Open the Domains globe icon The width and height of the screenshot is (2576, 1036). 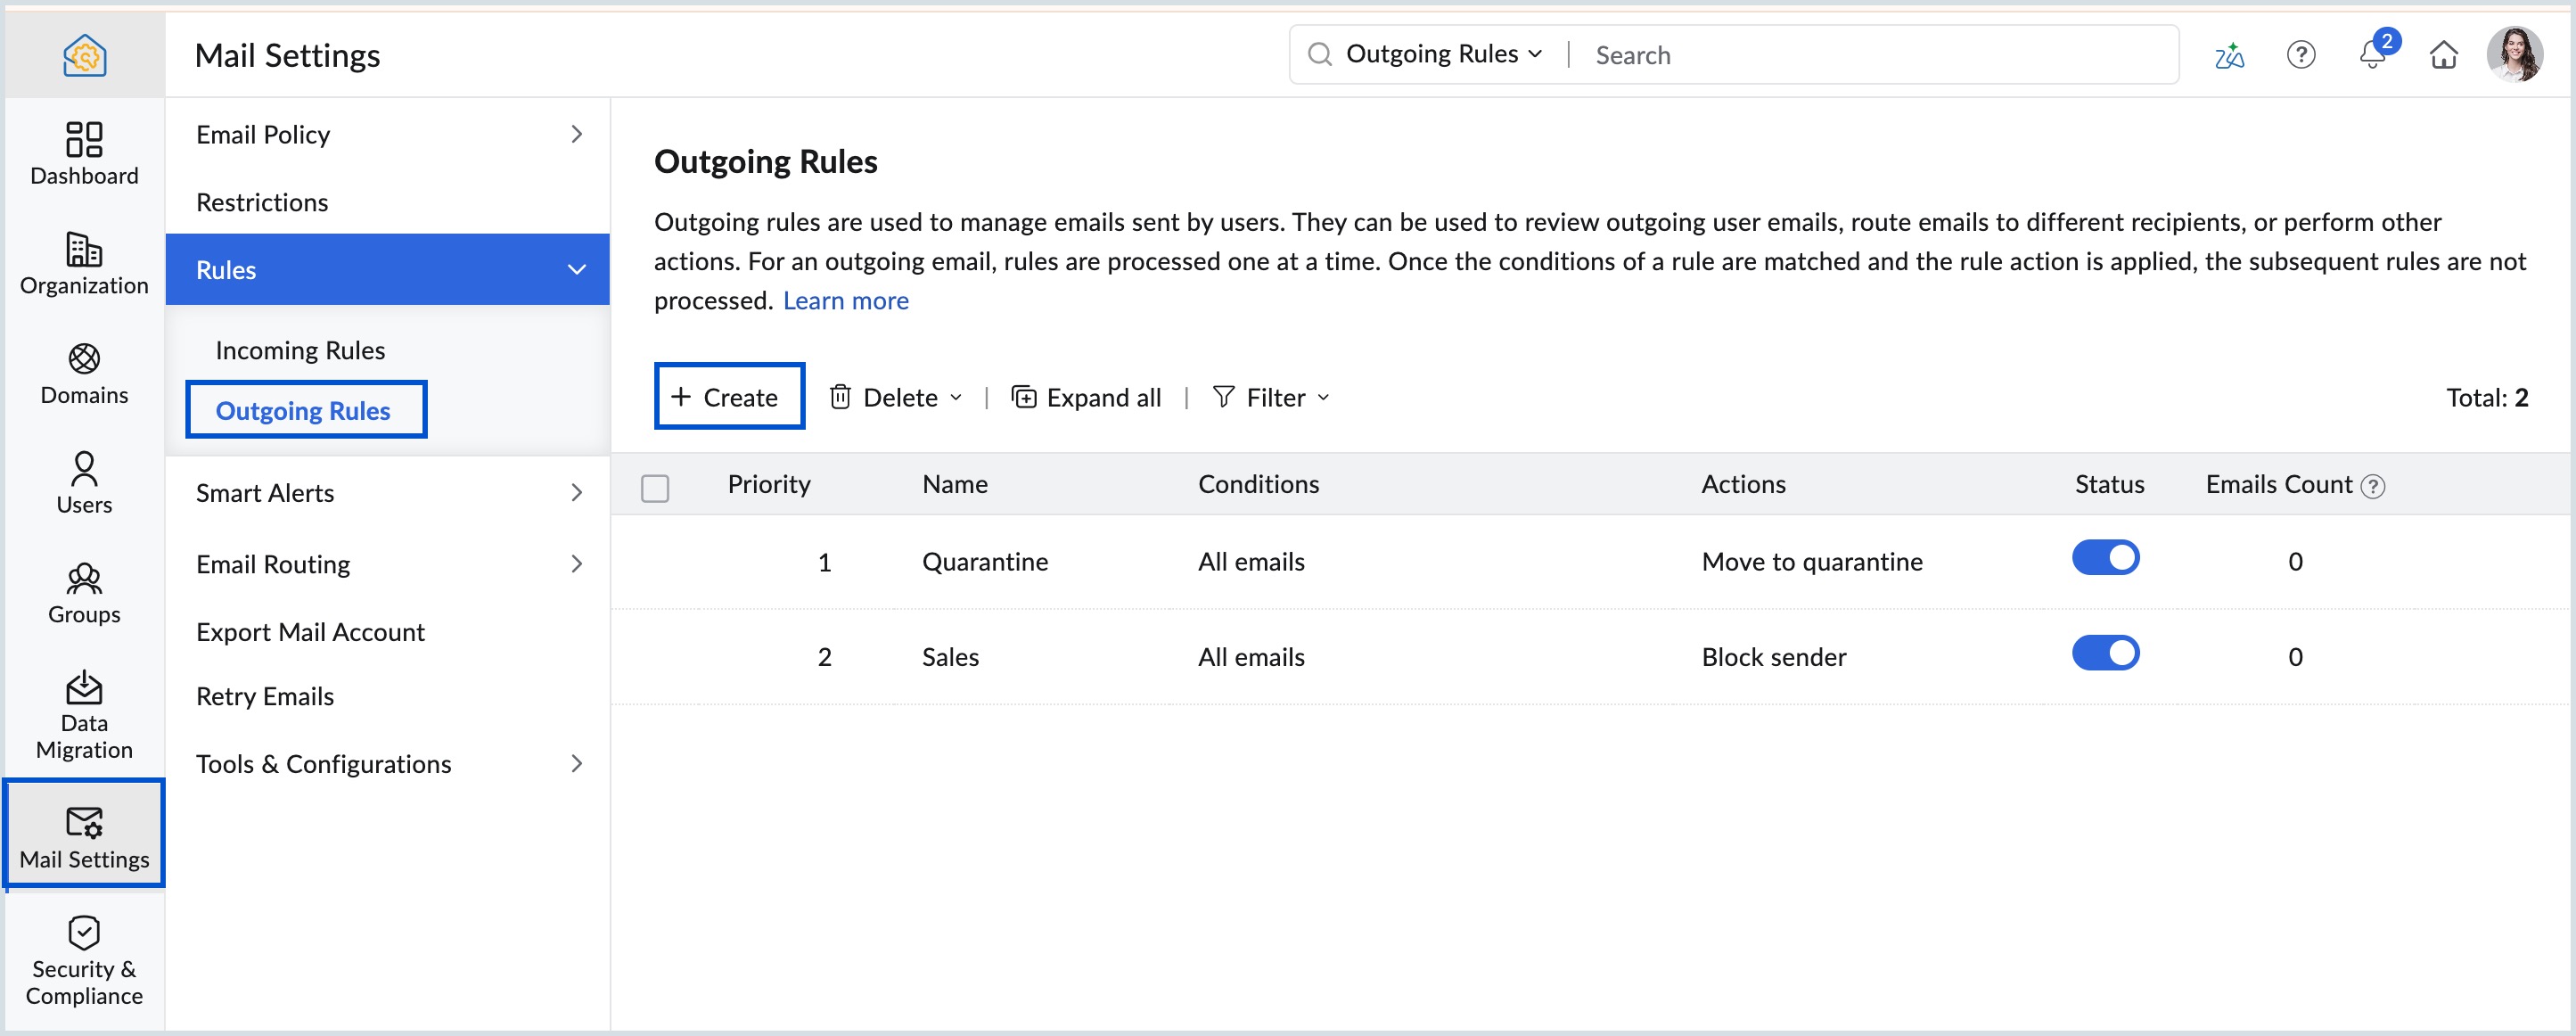click(x=84, y=359)
